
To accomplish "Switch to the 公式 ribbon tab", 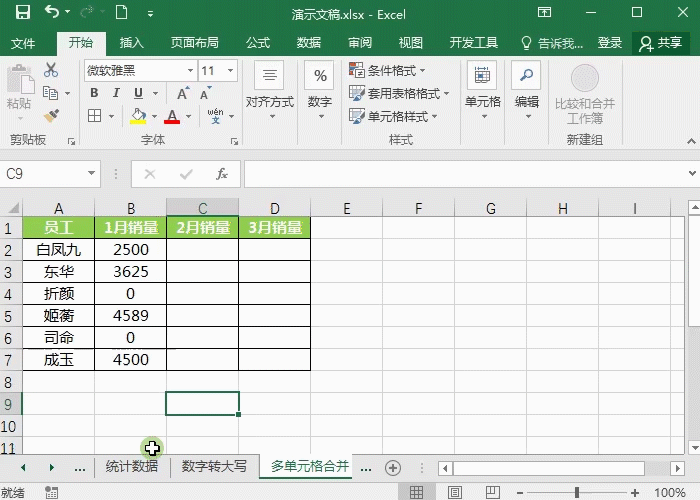I will click(258, 43).
